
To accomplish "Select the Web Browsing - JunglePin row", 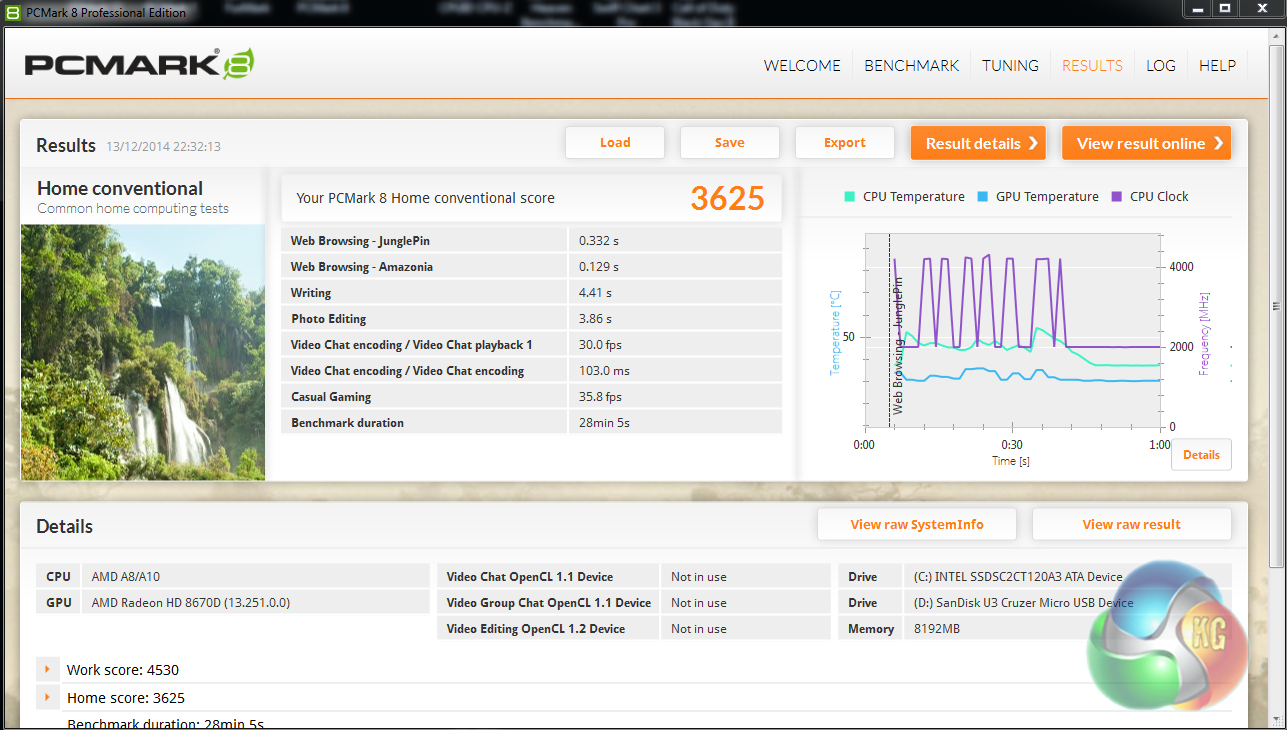I will [532, 240].
